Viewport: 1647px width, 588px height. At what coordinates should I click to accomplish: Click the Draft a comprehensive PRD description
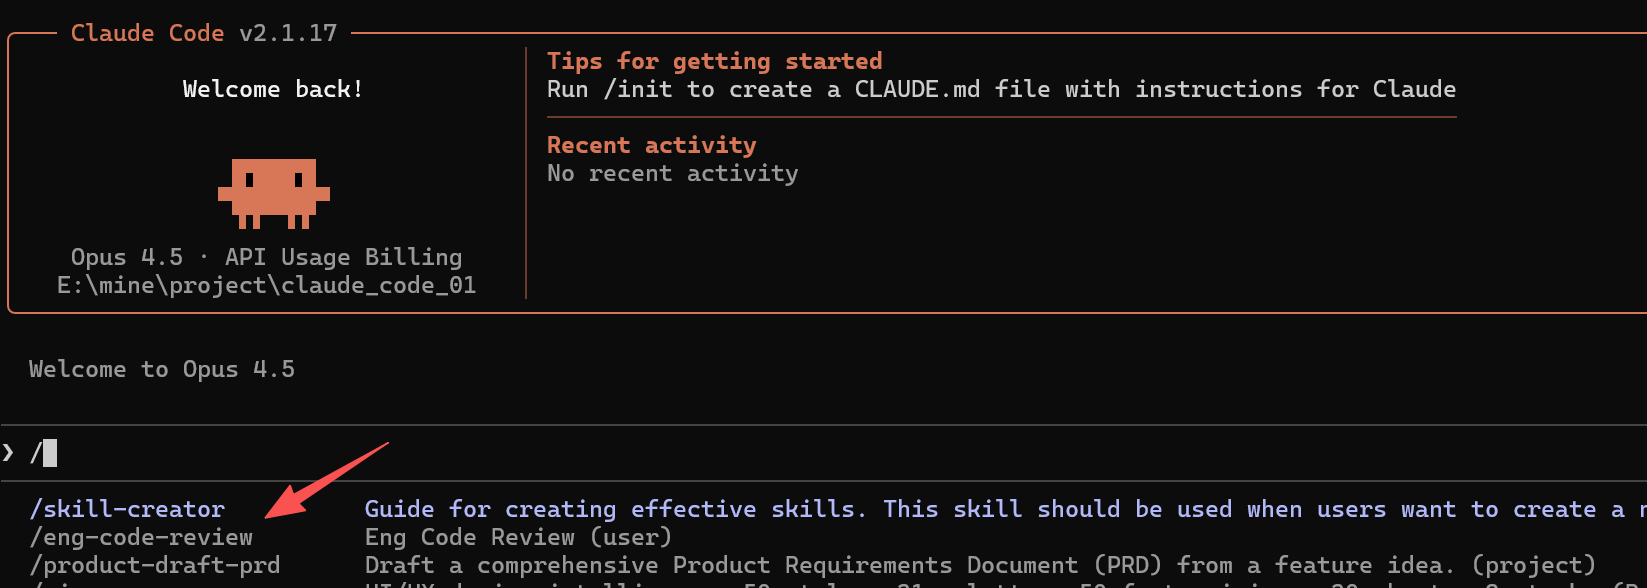[x=980, y=565]
